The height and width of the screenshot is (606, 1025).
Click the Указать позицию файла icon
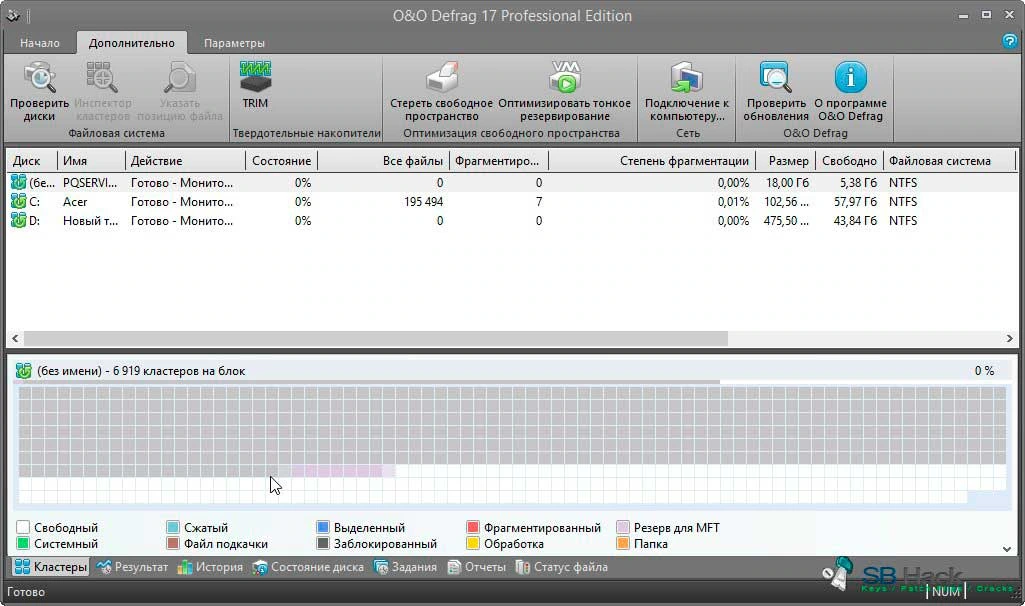[179, 77]
